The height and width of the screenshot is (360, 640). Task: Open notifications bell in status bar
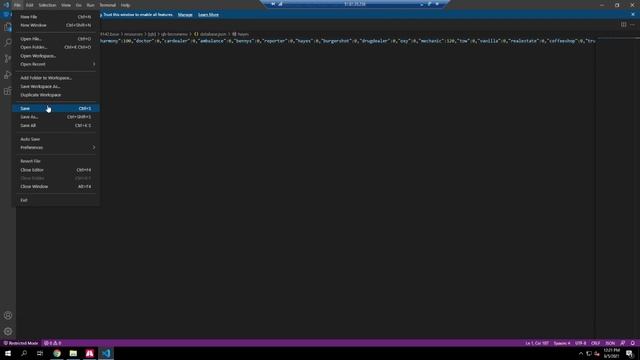click(633, 343)
